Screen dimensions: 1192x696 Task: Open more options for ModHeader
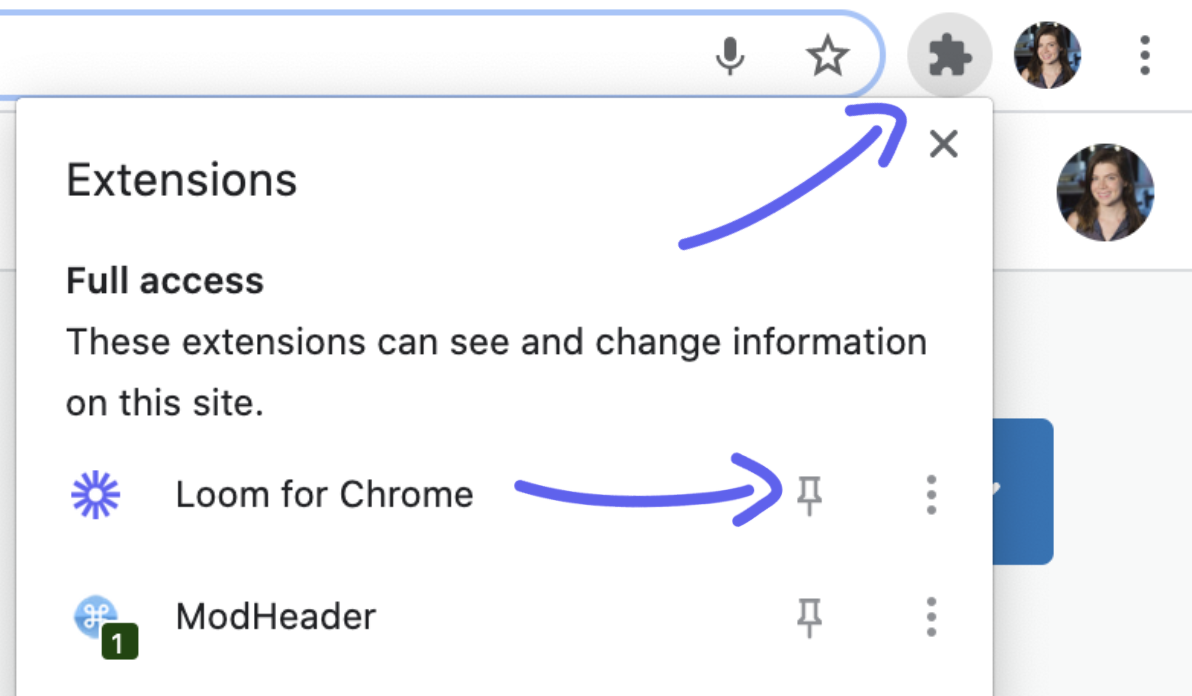(x=931, y=617)
